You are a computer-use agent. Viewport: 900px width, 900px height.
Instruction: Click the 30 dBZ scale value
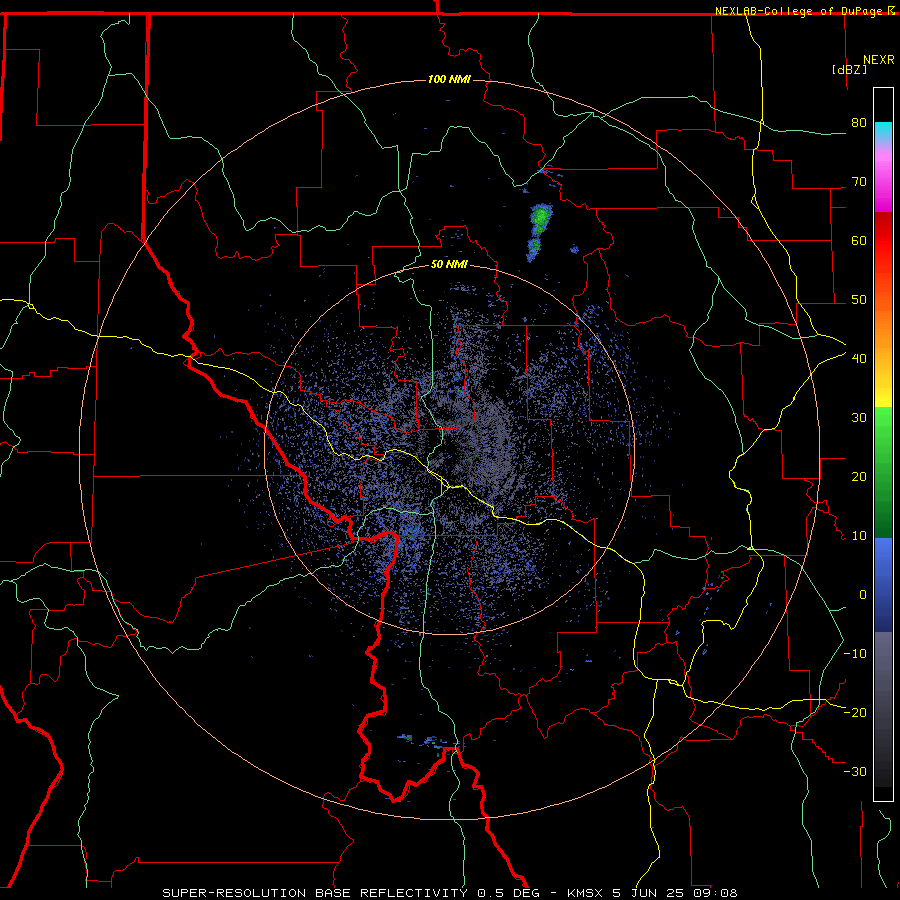[x=859, y=418]
